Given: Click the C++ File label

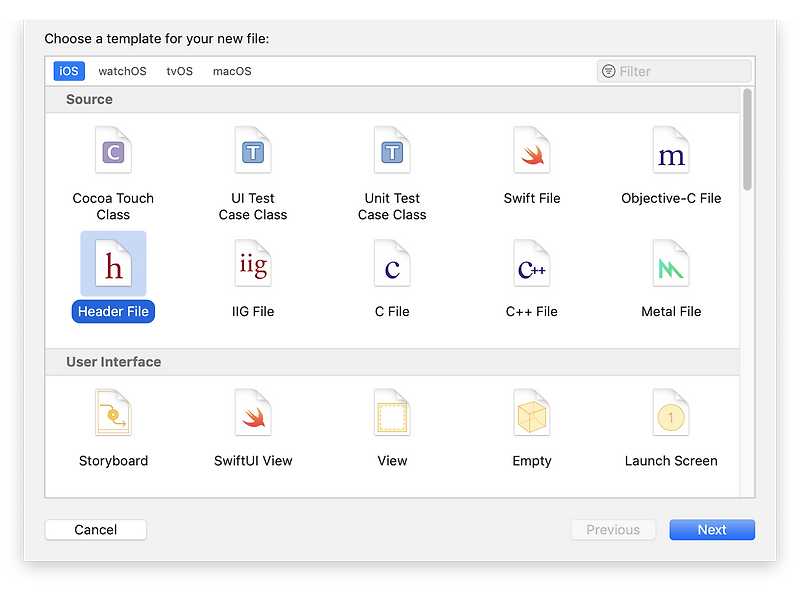Looking at the screenshot, I should click(x=532, y=311).
